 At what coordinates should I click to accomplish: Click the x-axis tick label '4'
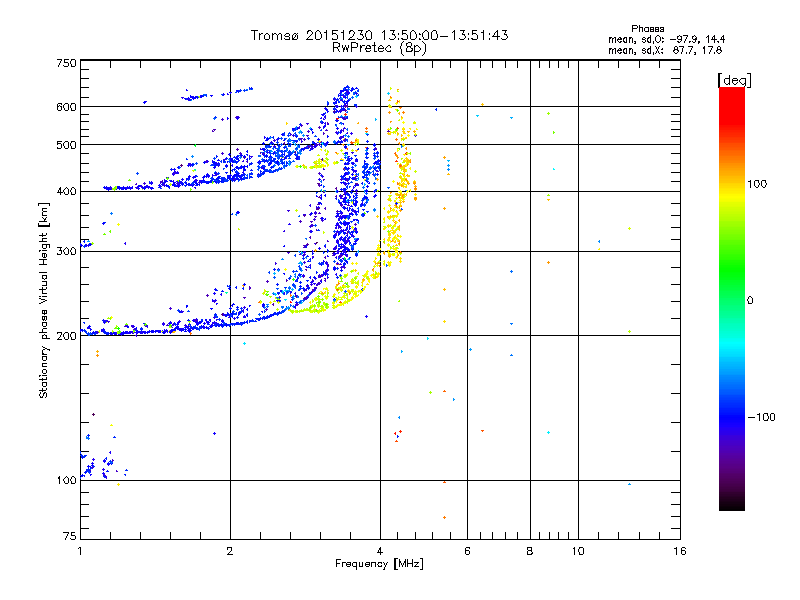pyautogui.click(x=380, y=551)
